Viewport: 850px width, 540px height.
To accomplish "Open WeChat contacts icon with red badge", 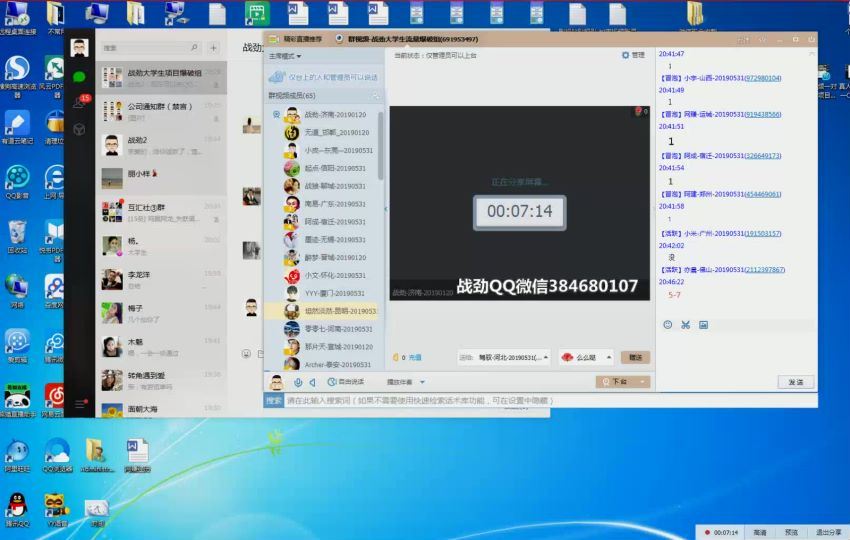I will click(80, 102).
